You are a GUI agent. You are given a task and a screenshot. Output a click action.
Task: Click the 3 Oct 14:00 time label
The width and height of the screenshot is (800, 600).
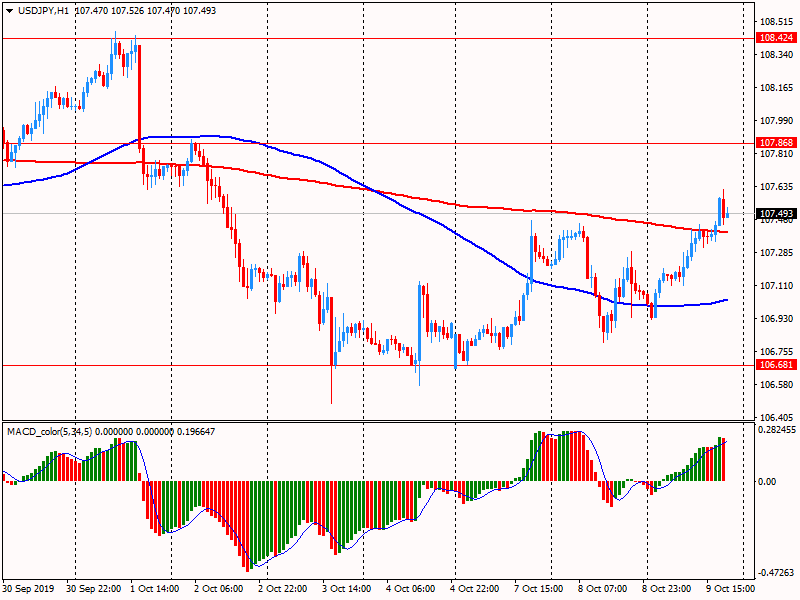(x=347, y=589)
